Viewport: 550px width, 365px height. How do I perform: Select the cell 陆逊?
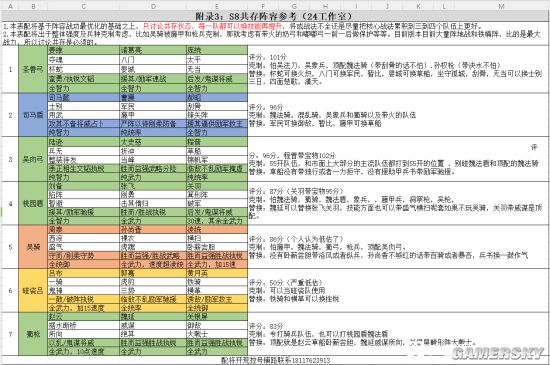[x=83, y=142]
